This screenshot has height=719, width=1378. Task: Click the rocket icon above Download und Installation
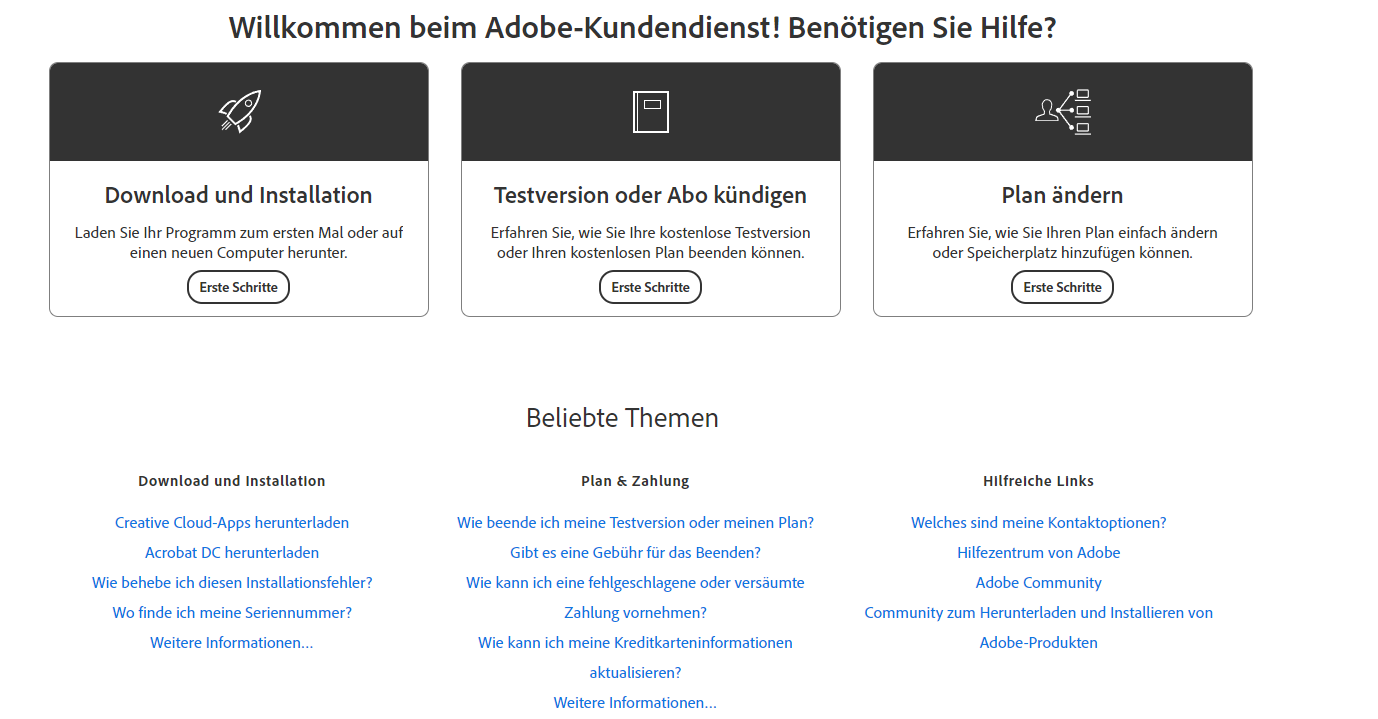(x=238, y=110)
